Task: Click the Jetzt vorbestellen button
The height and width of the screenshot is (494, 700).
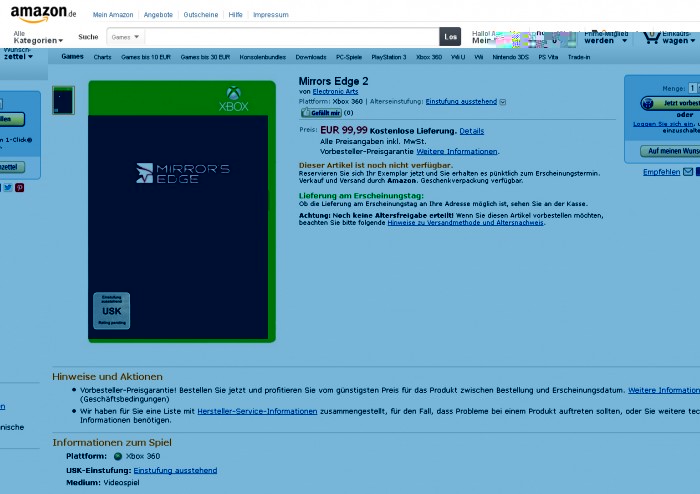Action: tap(672, 103)
